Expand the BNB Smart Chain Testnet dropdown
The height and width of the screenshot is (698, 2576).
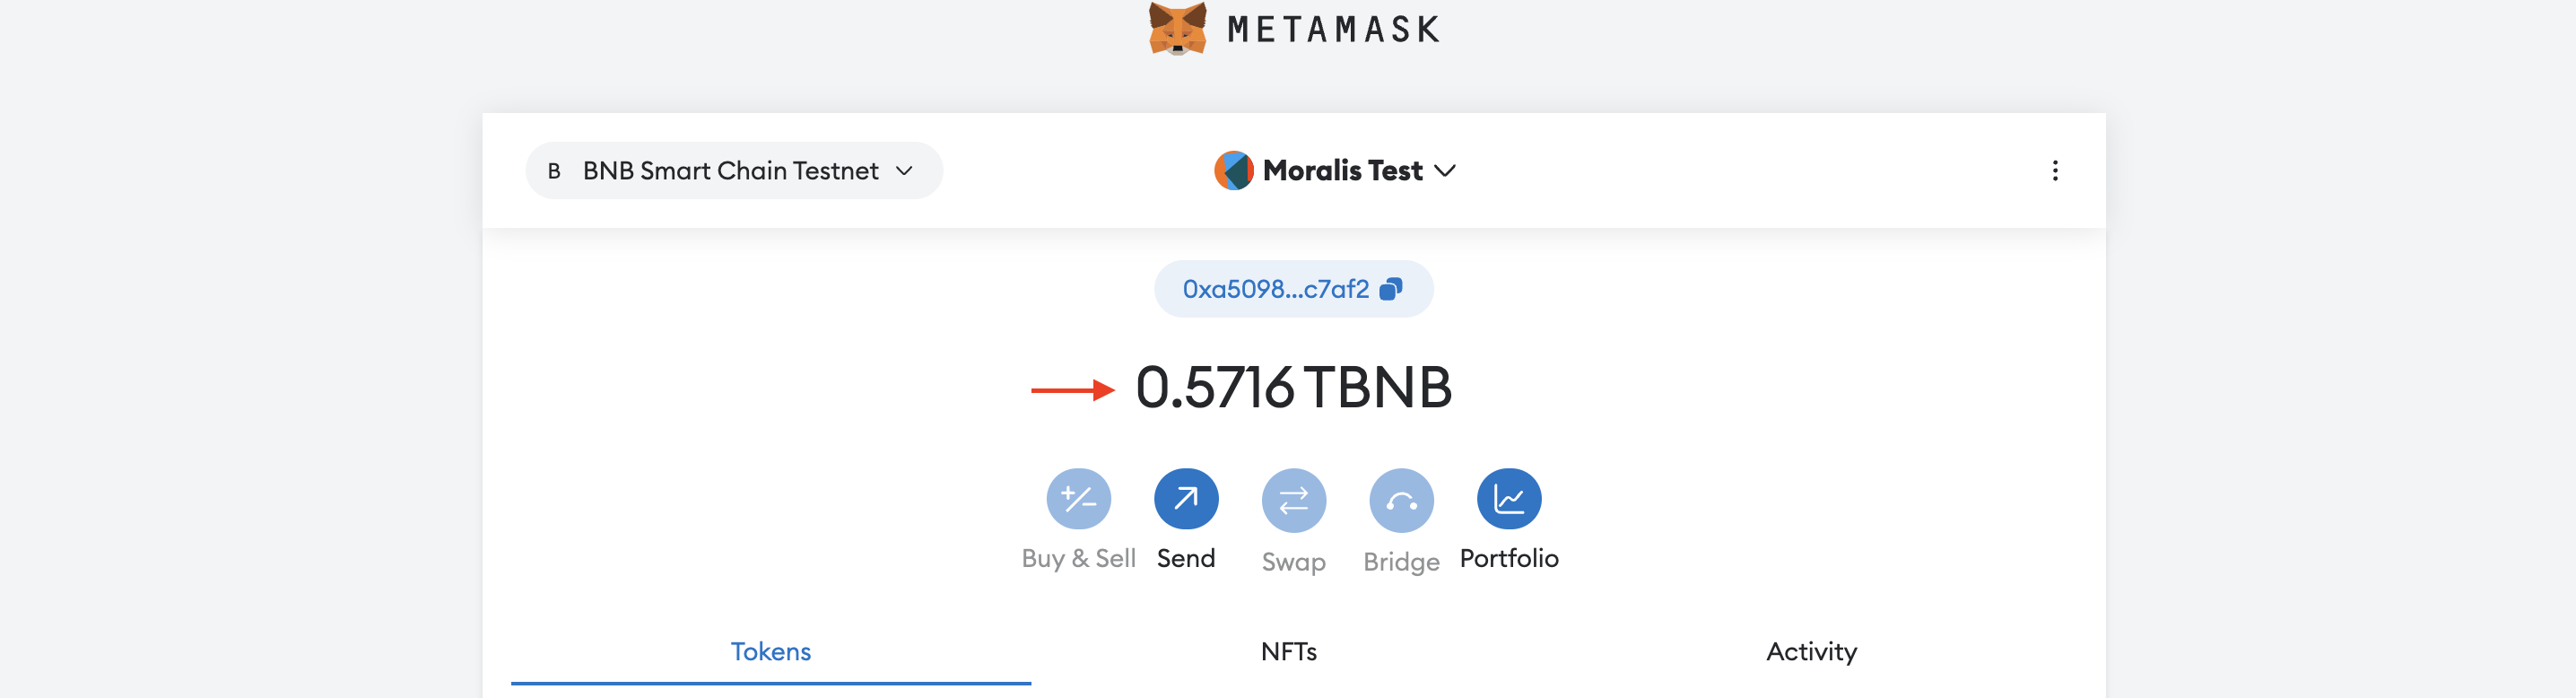click(734, 171)
